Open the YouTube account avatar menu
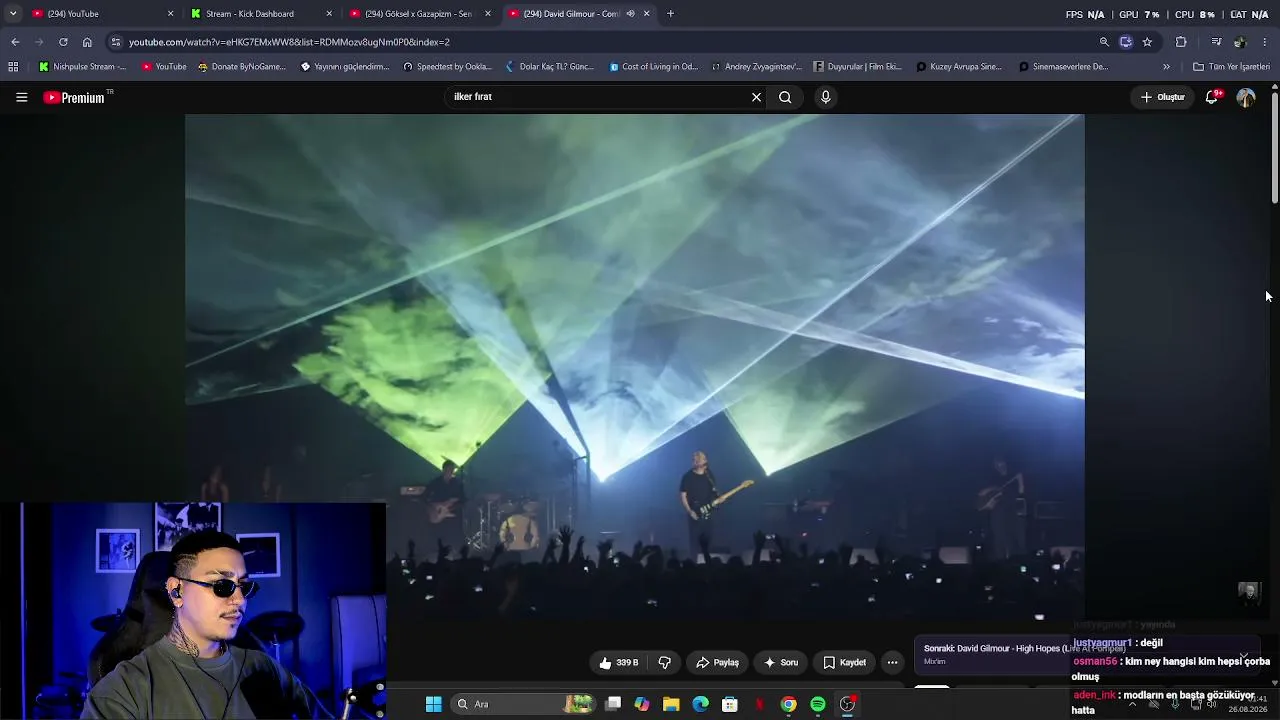1280x720 pixels. click(x=1246, y=97)
